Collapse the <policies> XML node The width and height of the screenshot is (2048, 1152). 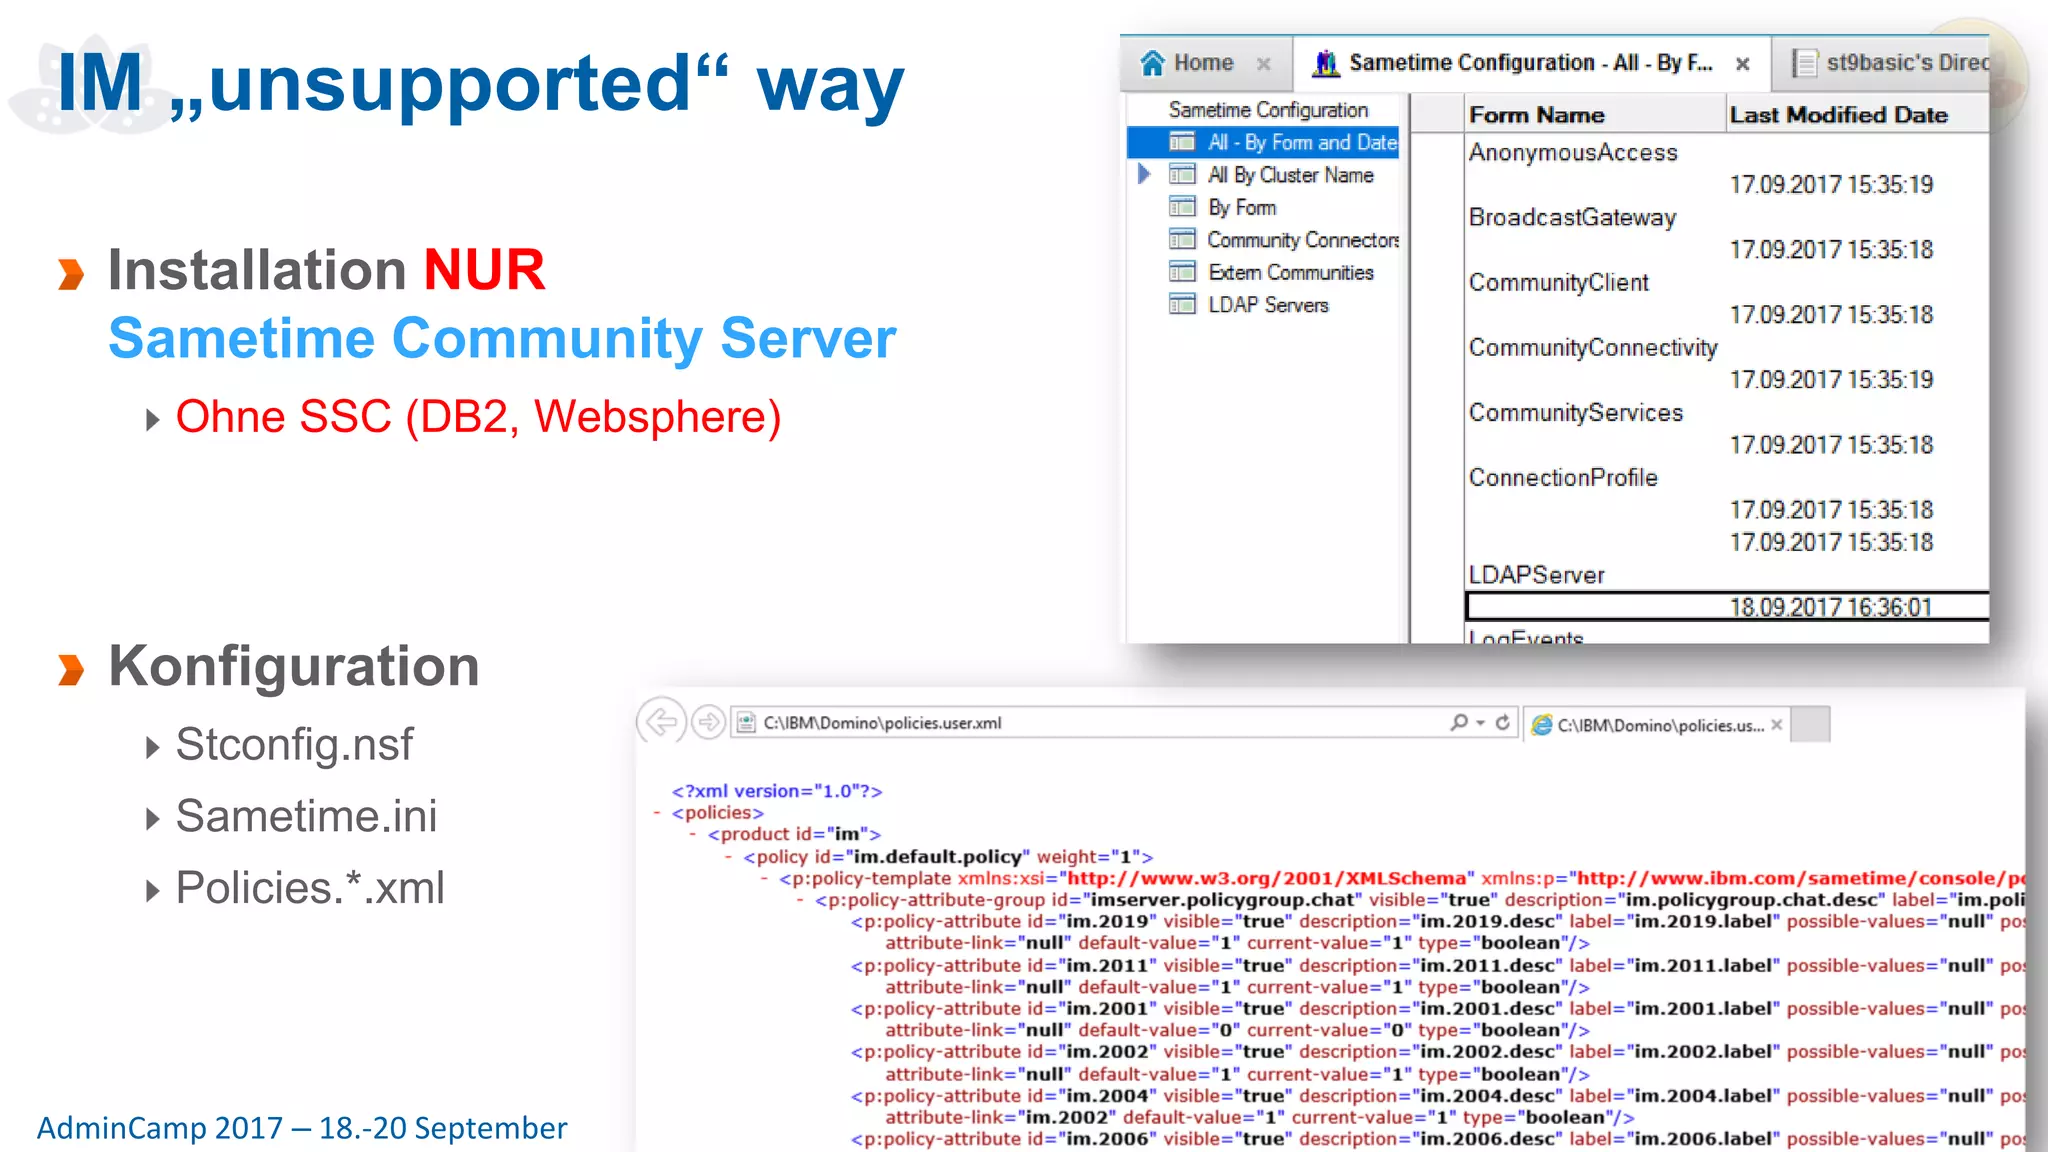pos(657,813)
